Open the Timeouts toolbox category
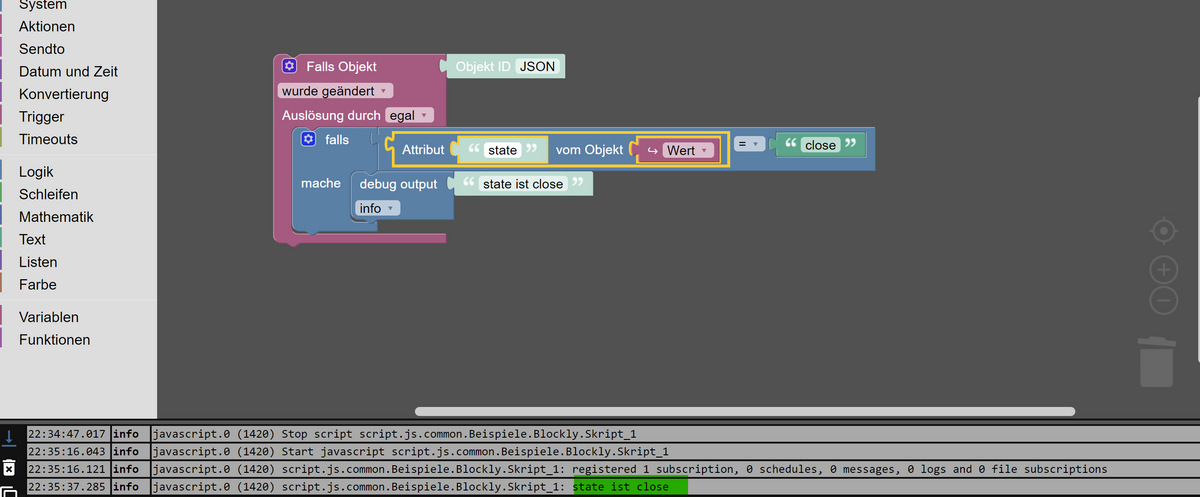 [x=48, y=139]
